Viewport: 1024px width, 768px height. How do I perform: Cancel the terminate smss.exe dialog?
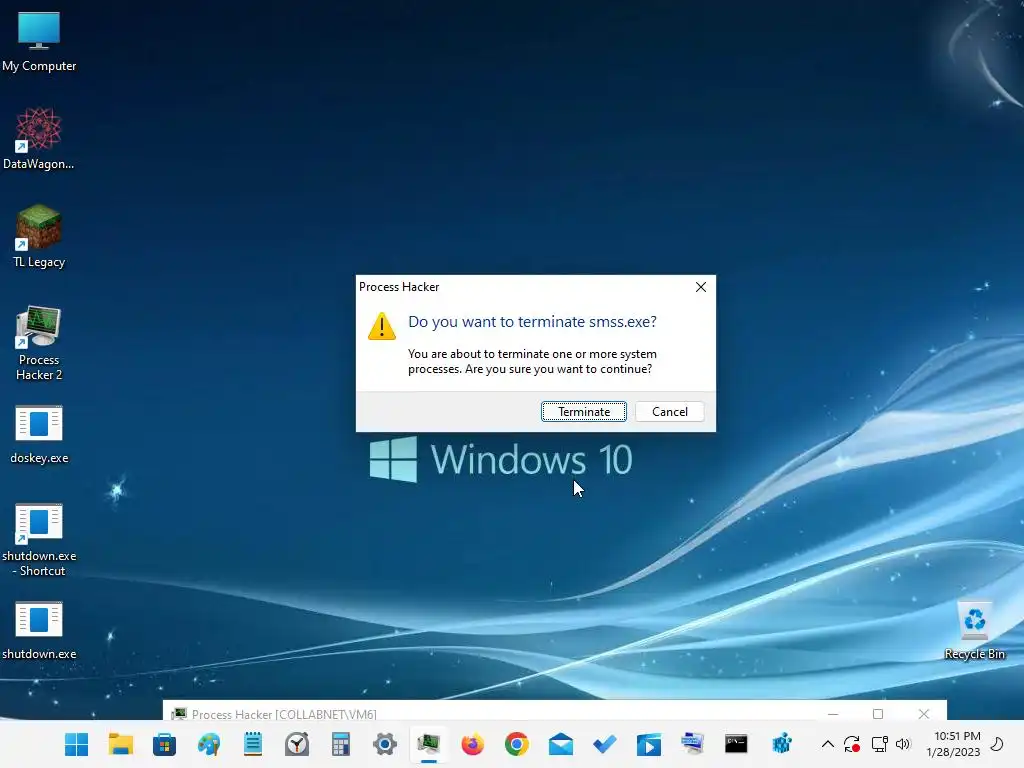669,411
